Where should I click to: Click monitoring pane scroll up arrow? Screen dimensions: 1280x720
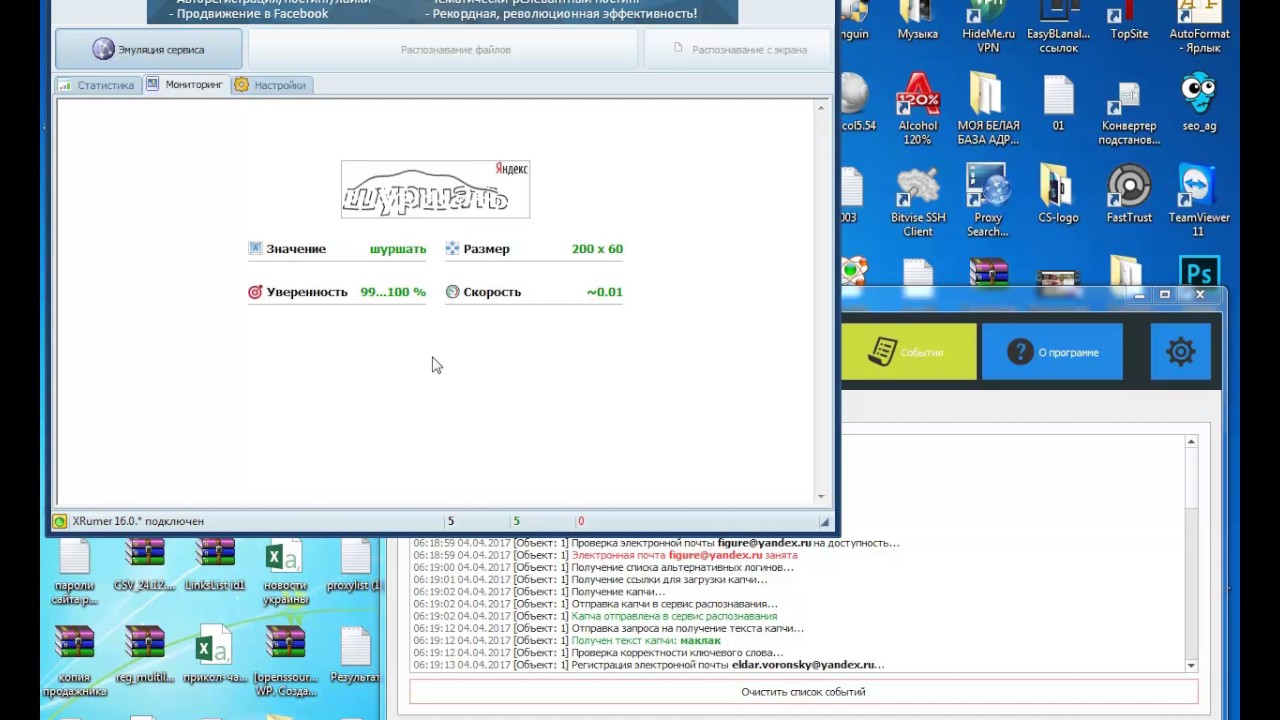(821, 108)
